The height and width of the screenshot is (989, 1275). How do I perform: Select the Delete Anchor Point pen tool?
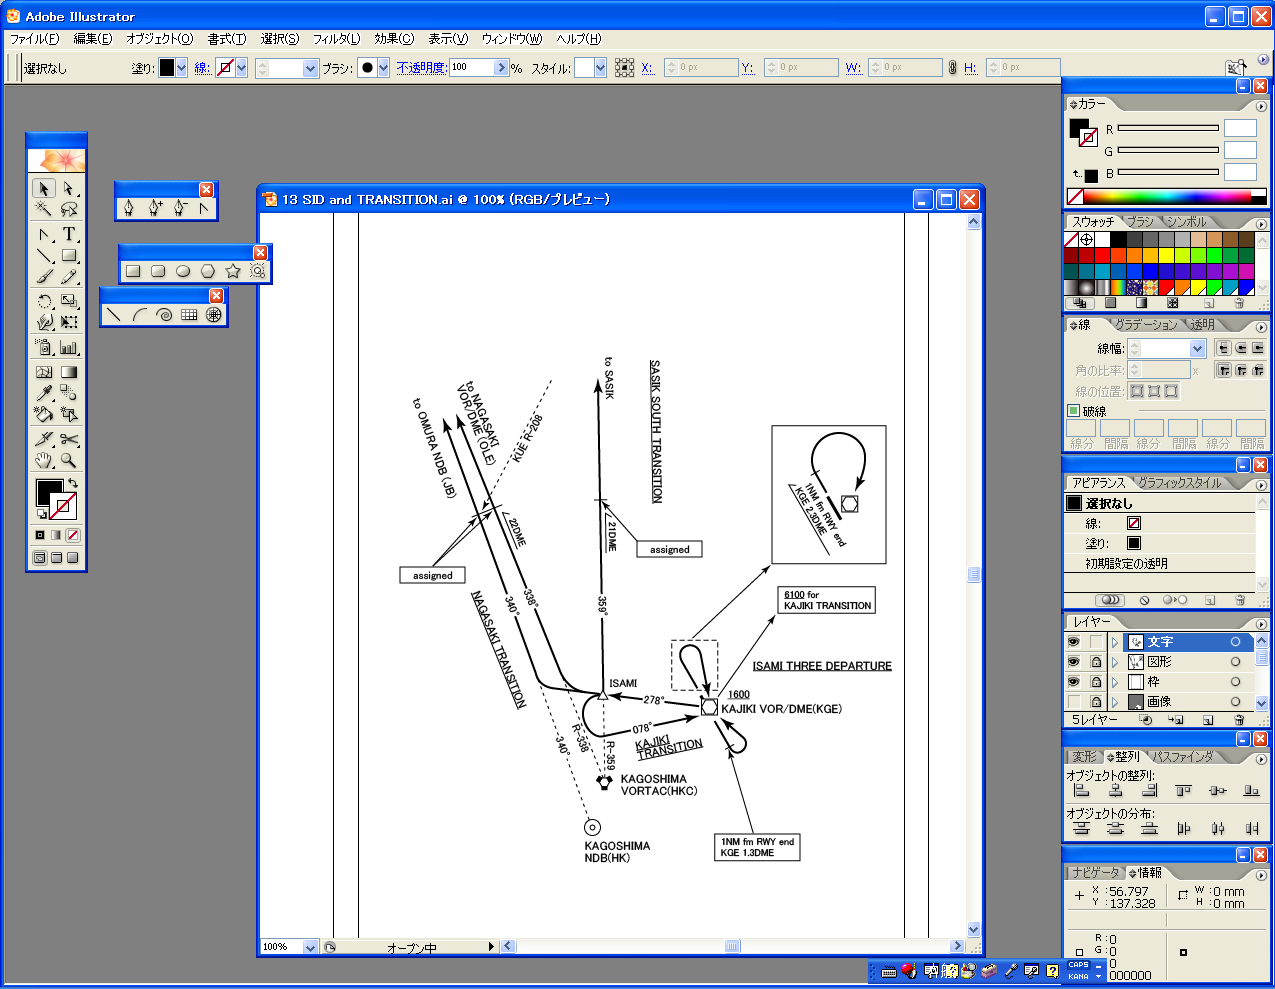tap(180, 208)
